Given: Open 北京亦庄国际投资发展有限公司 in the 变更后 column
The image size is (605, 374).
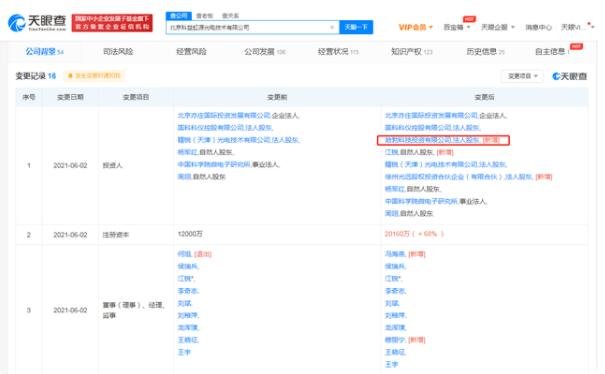Looking at the screenshot, I should tap(431, 115).
